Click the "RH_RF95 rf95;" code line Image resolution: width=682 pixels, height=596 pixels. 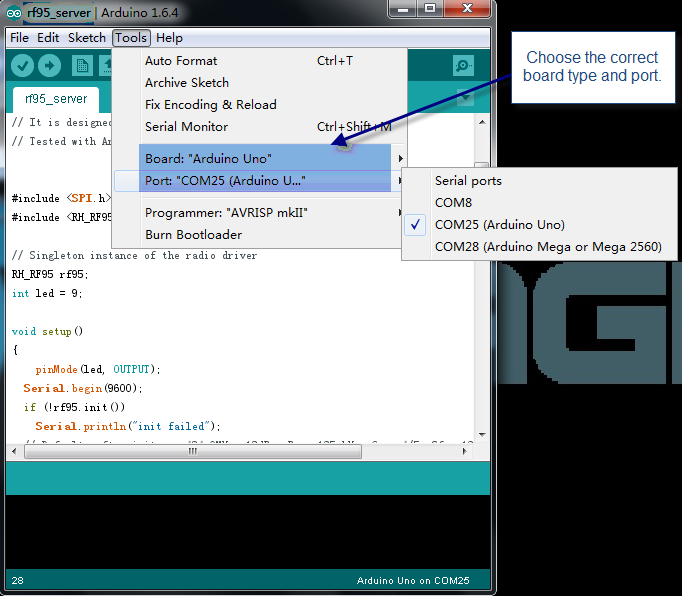[50, 275]
